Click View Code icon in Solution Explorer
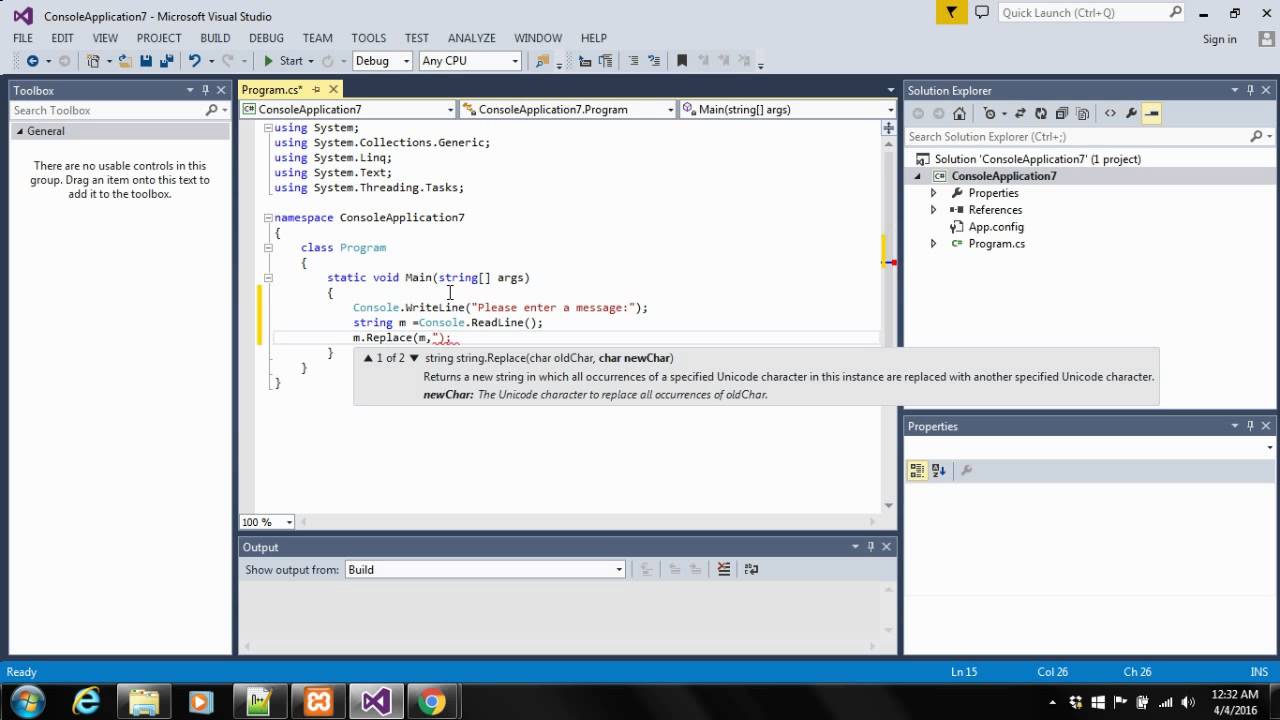This screenshot has height=720, width=1280. pos(1110,113)
